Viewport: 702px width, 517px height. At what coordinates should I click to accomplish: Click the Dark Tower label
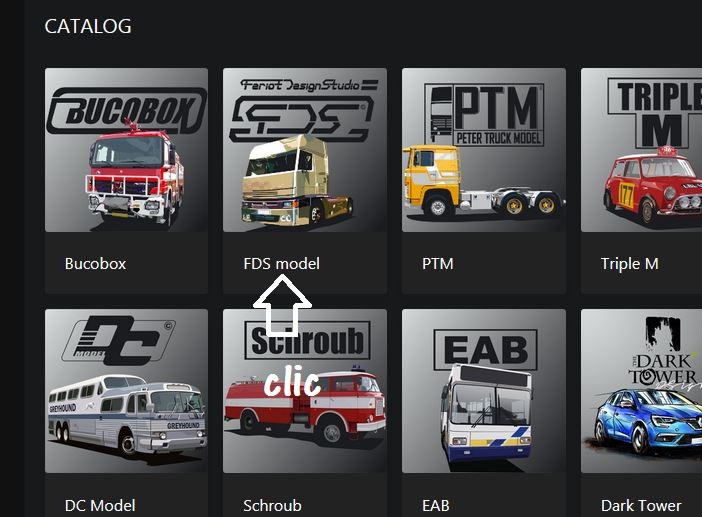[x=641, y=505]
